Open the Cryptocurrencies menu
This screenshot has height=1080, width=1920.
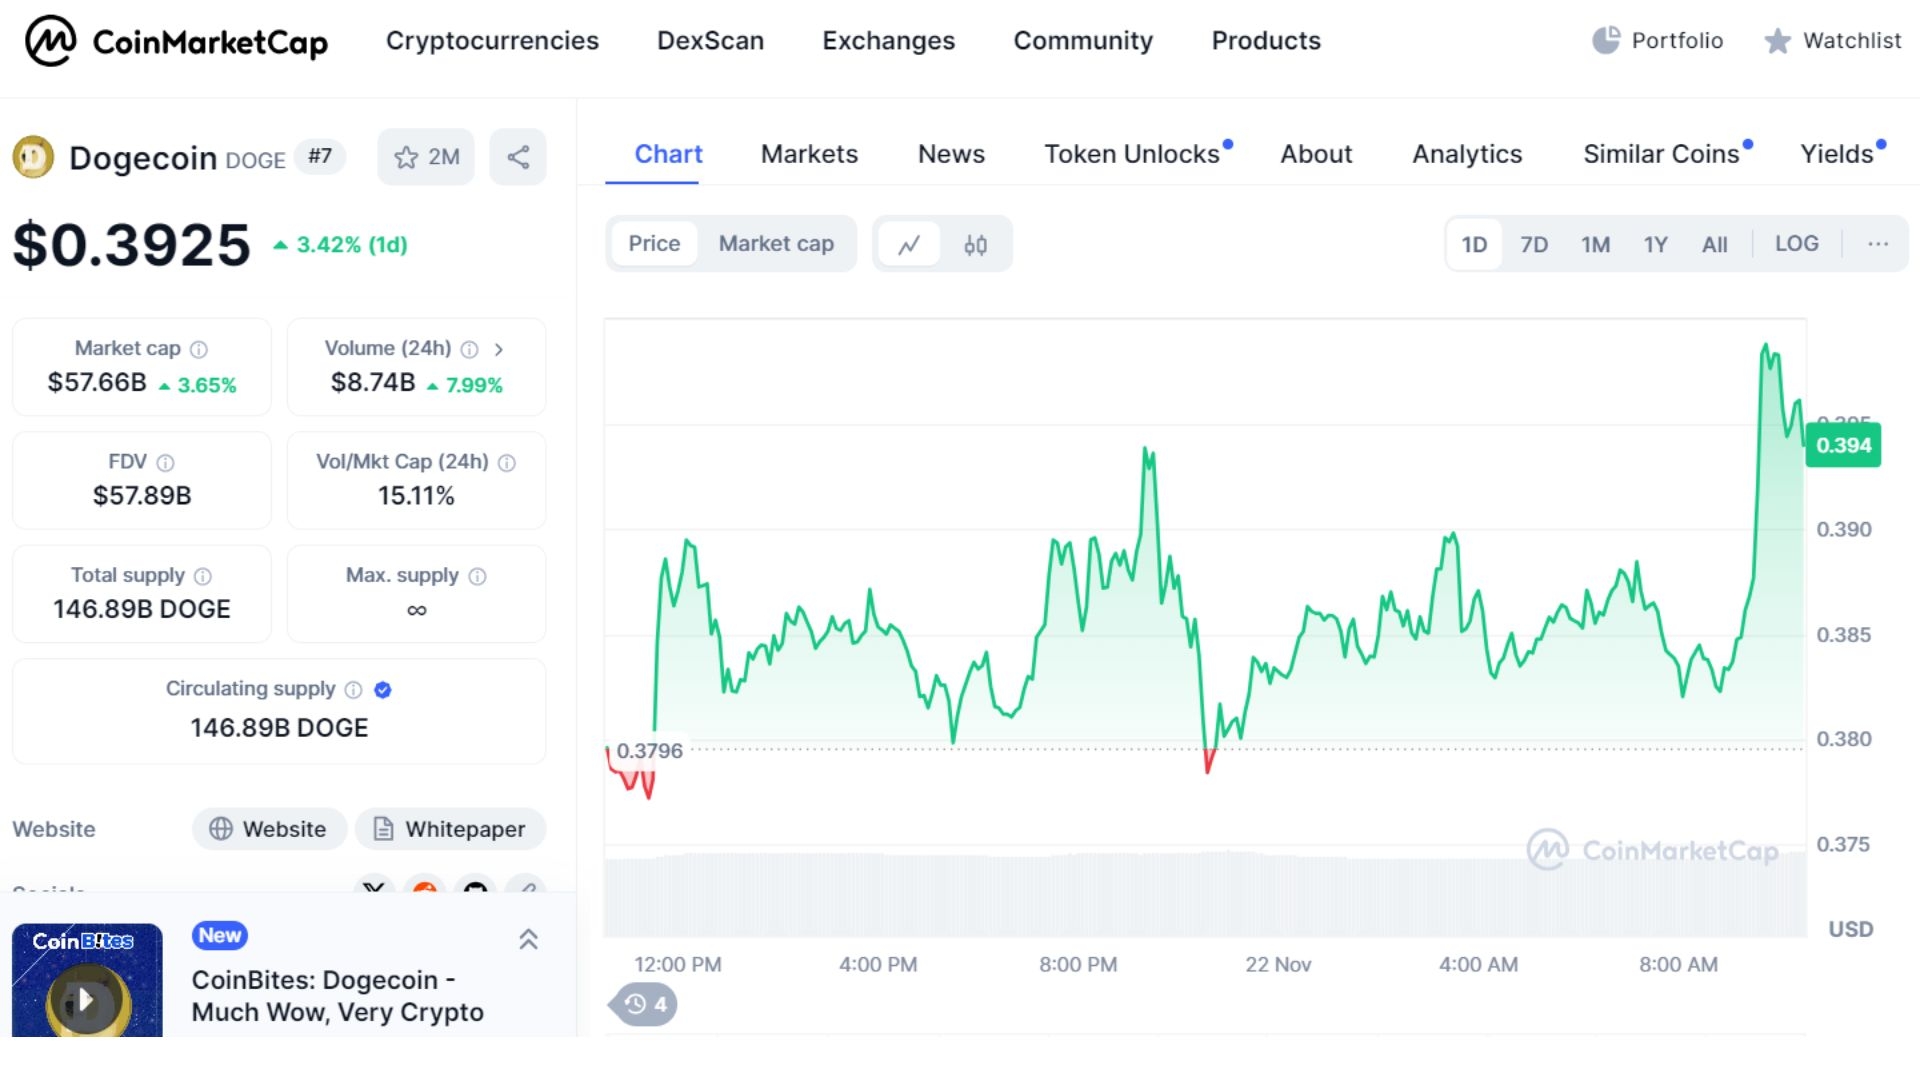492,41
